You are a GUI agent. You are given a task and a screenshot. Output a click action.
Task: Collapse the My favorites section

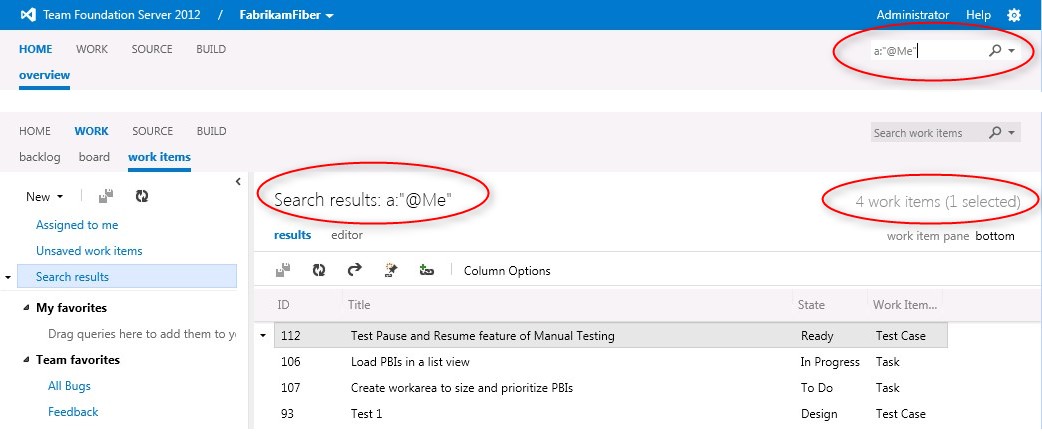pos(26,308)
